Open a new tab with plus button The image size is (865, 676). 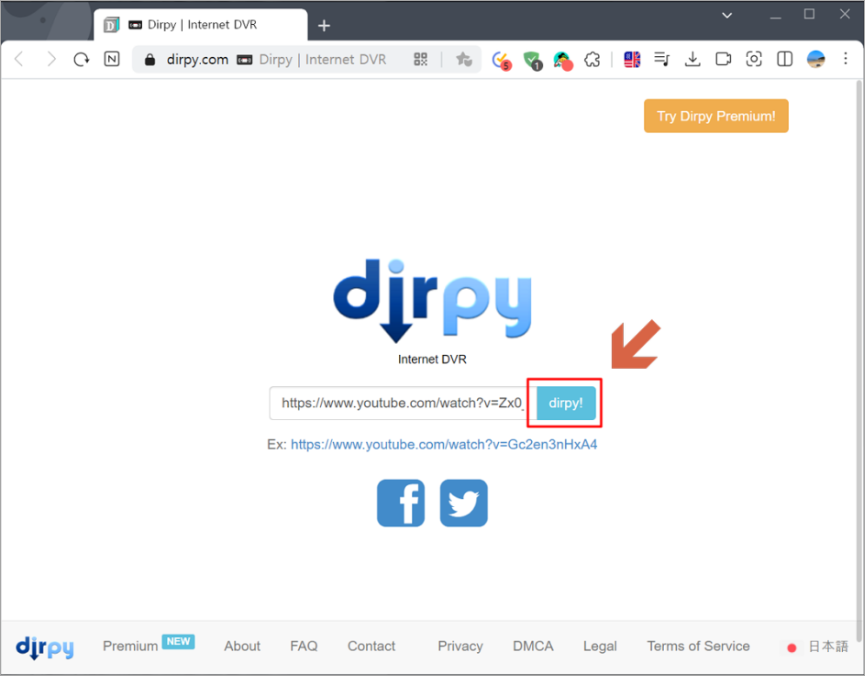click(324, 25)
